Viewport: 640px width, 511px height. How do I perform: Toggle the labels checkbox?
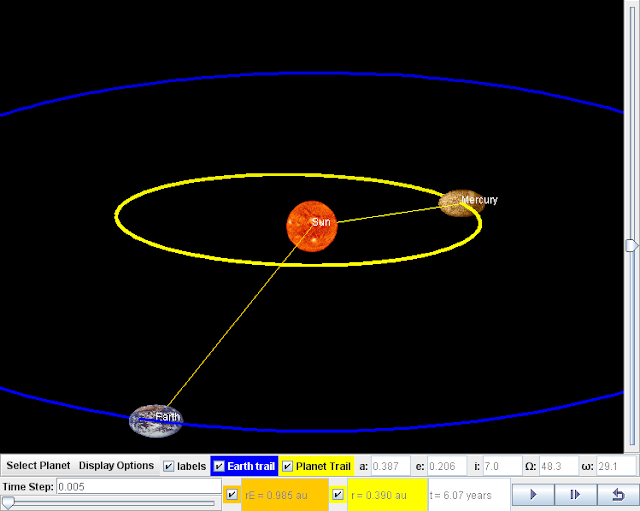pyautogui.click(x=169, y=466)
